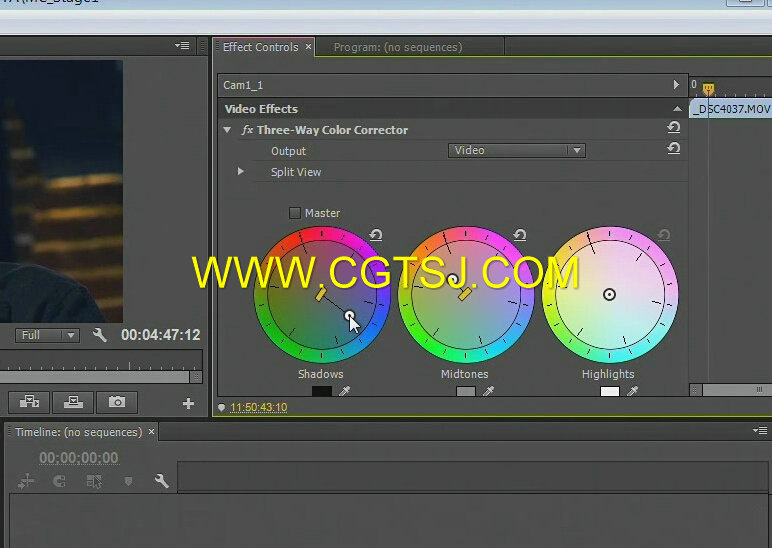Click the fx toggle for Three-Way Color Corrector
Viewport: 772px width, 548px height.
[247, 130]
